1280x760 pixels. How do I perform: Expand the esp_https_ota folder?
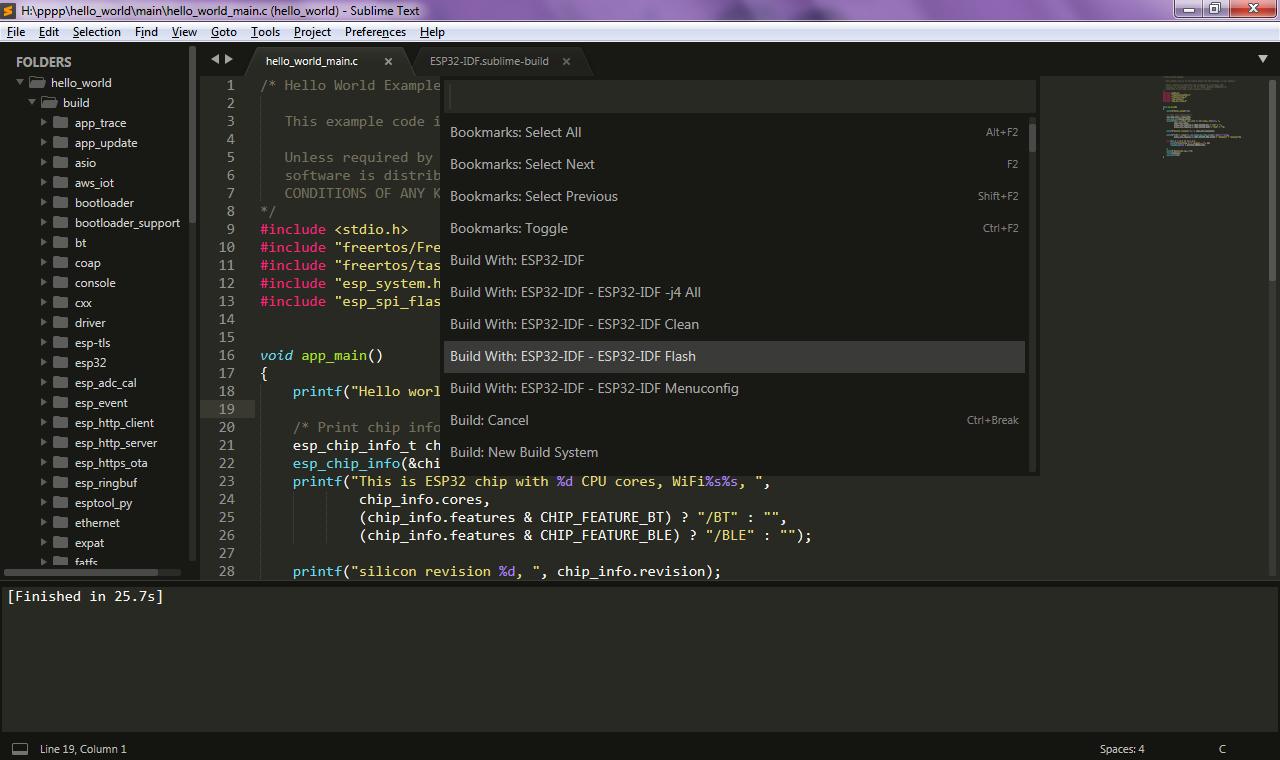[x=44, y=462]
